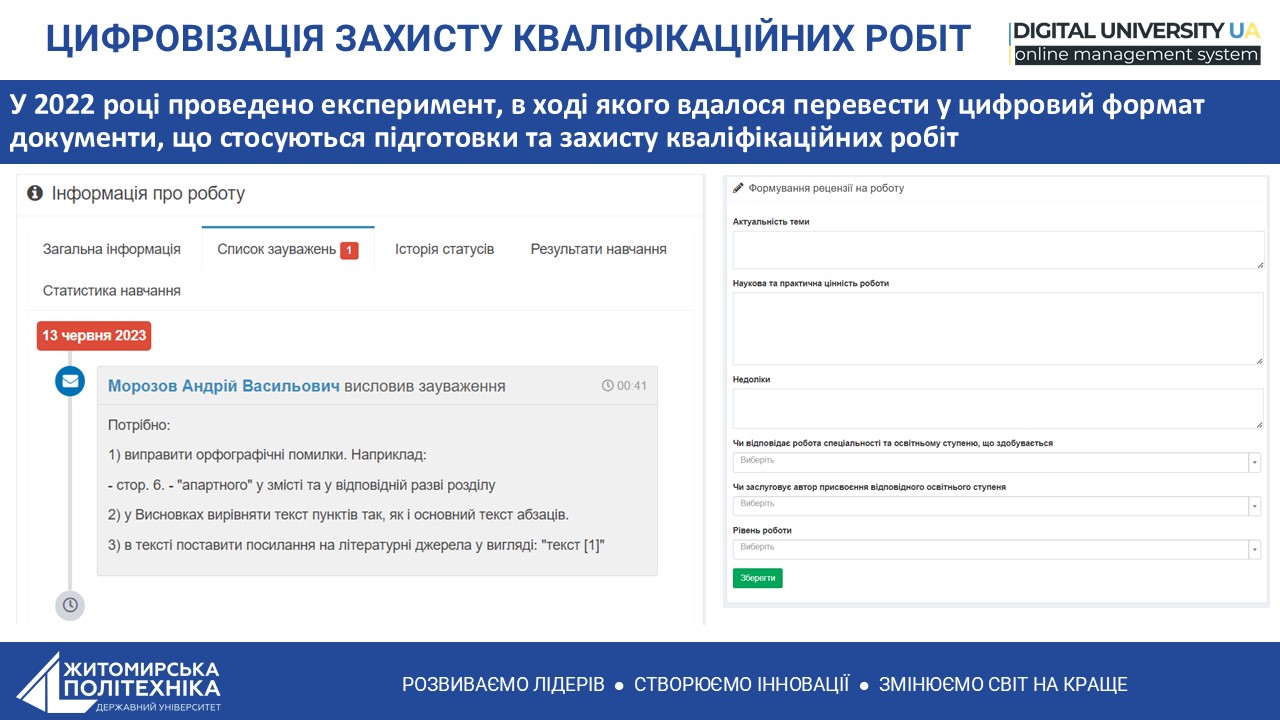Screen dimensions: 1280x720
Task: Switch to the 'Загальна інформація' tab
Action: click(112, 249)
